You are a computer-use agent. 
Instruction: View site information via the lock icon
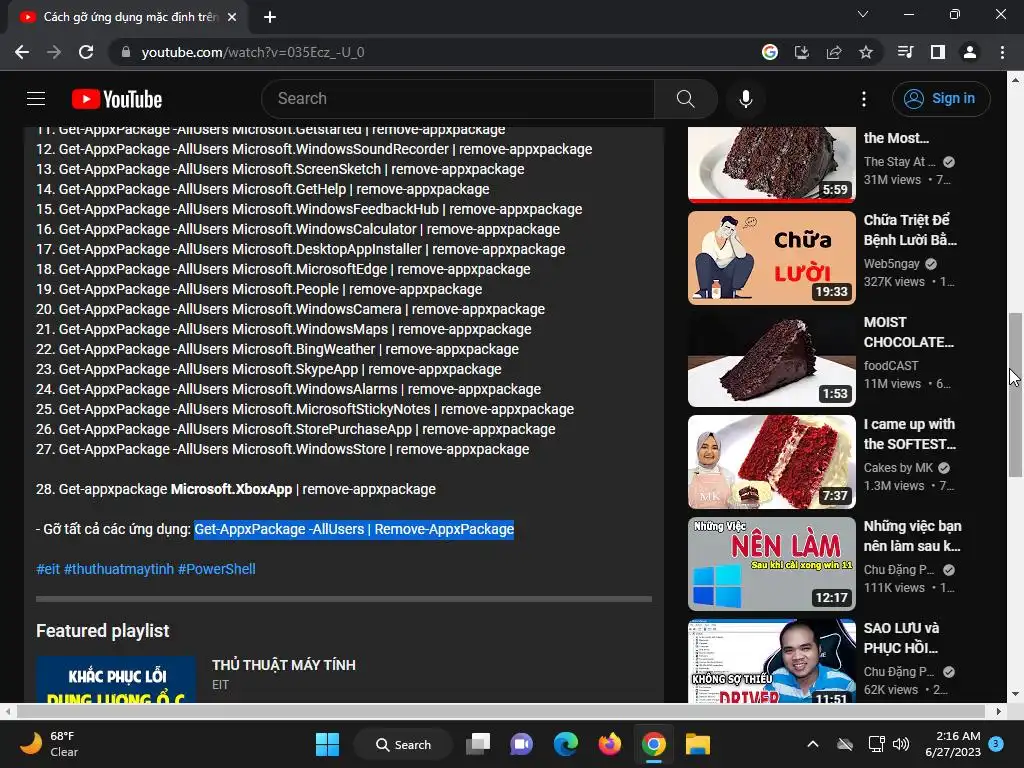coord(125,52)
